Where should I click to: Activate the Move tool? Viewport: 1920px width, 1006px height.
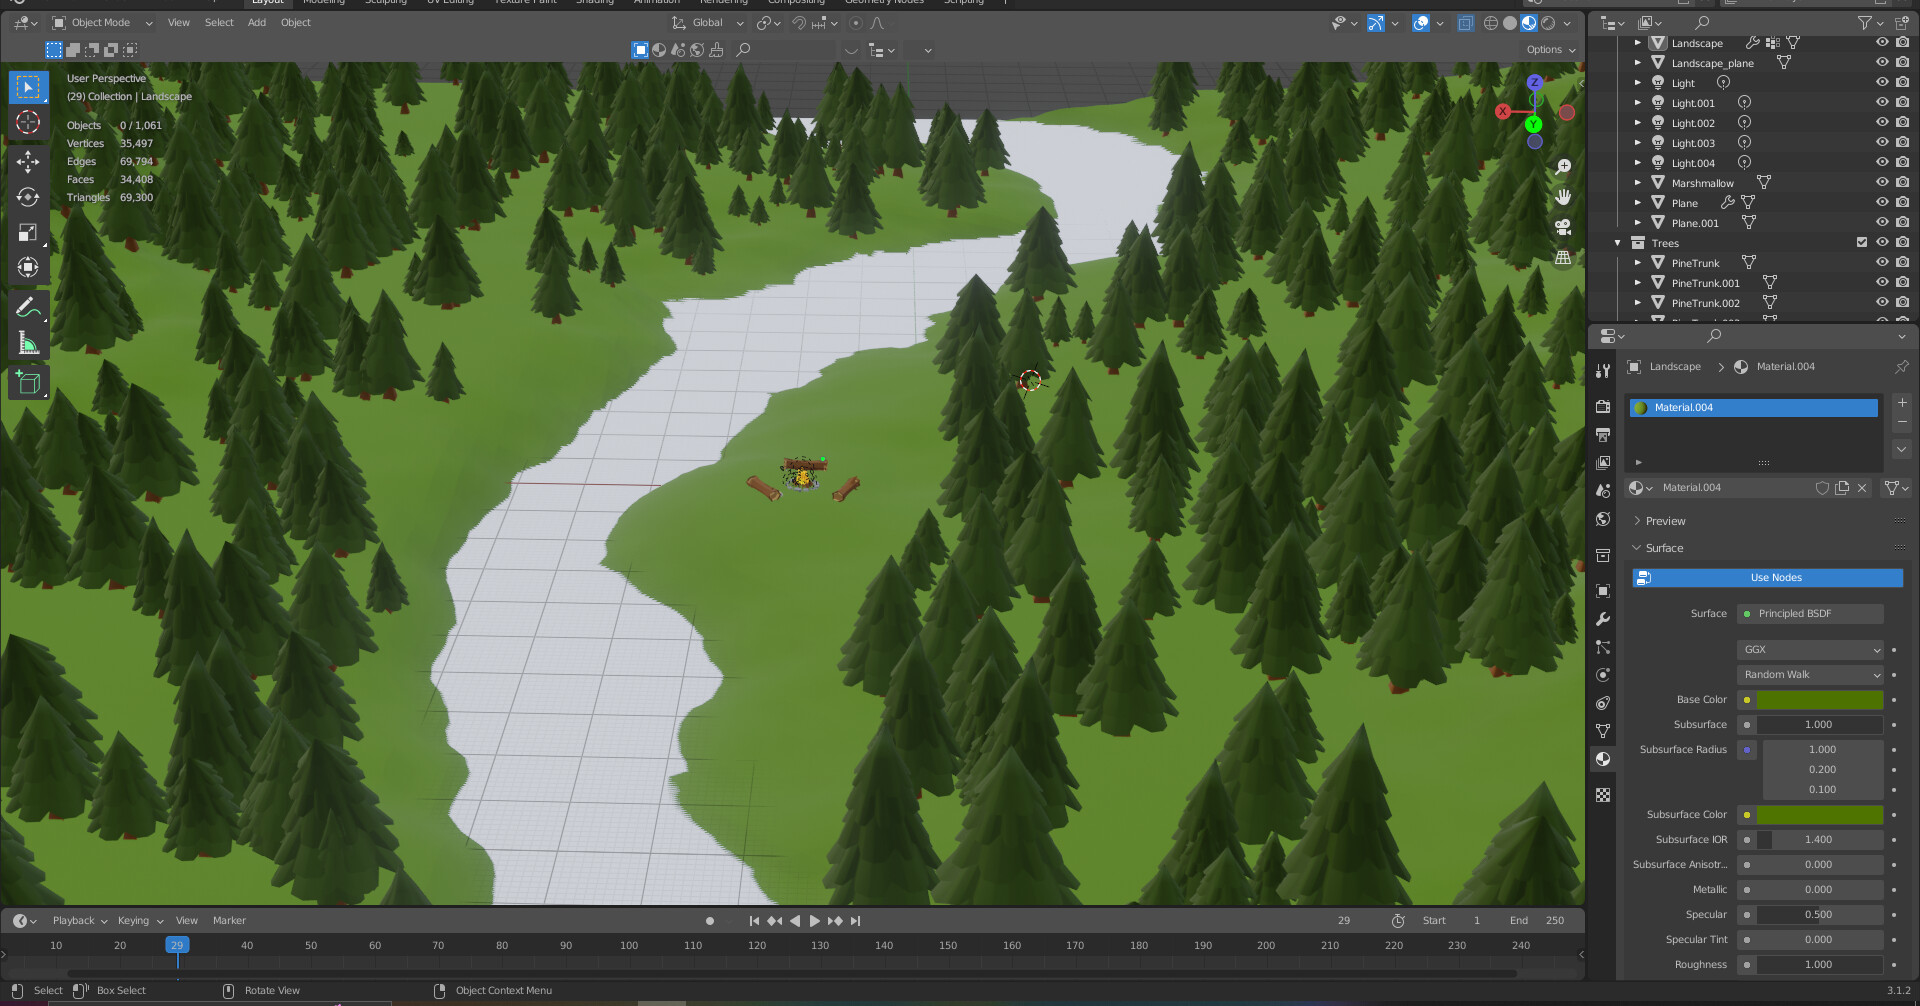tap(28, 162)
